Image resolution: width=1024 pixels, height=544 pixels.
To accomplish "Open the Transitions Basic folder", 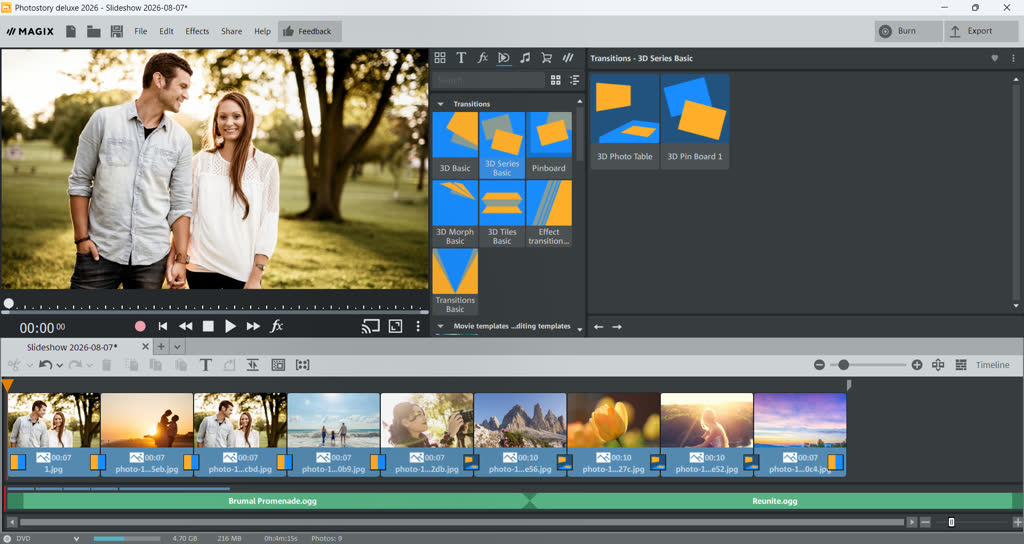I will click(x=455, y=281).
